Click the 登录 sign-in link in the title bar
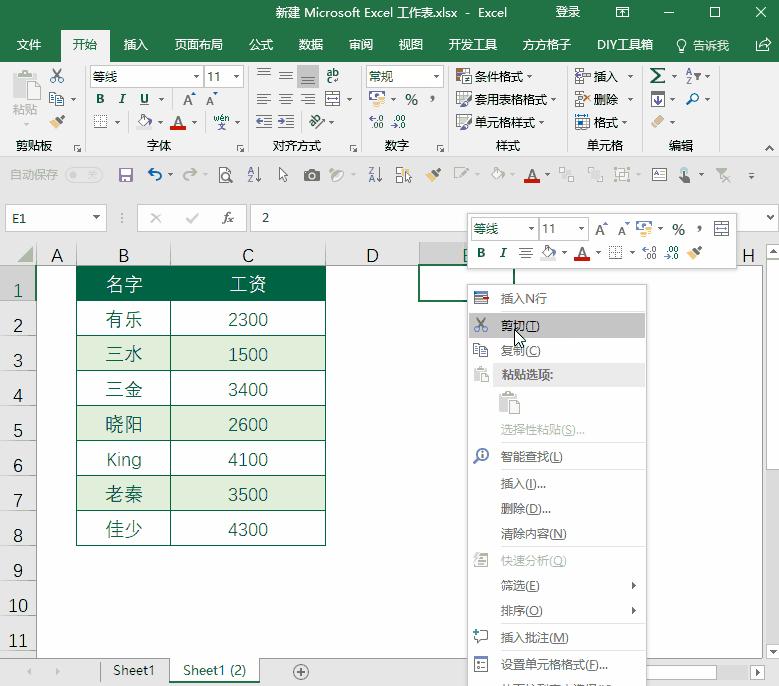Viewport: 779px width, 686px height. click(x=568, y=13)
